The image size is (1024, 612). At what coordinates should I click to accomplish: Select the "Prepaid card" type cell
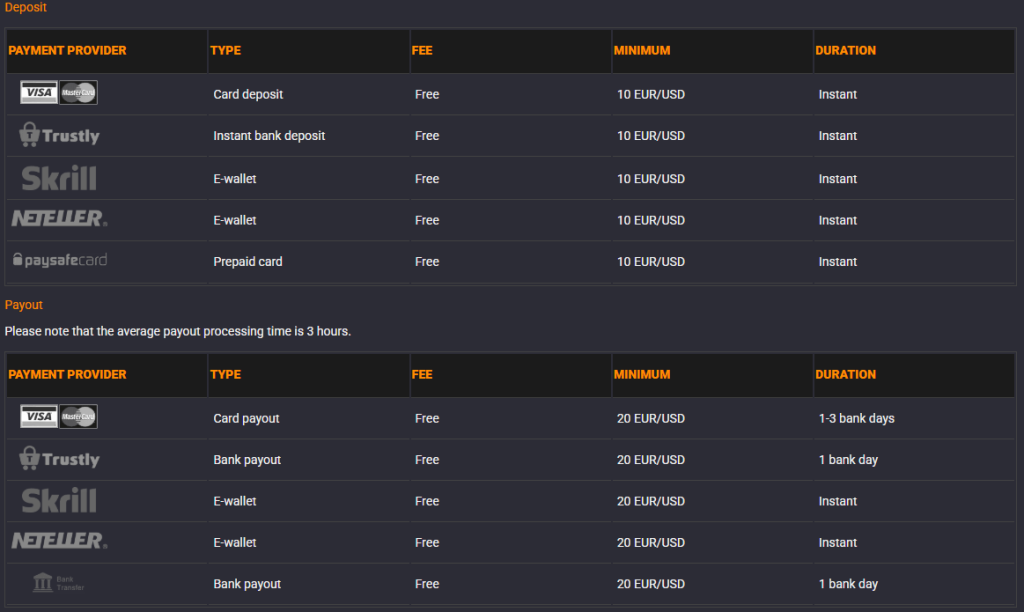coord(248,262)
